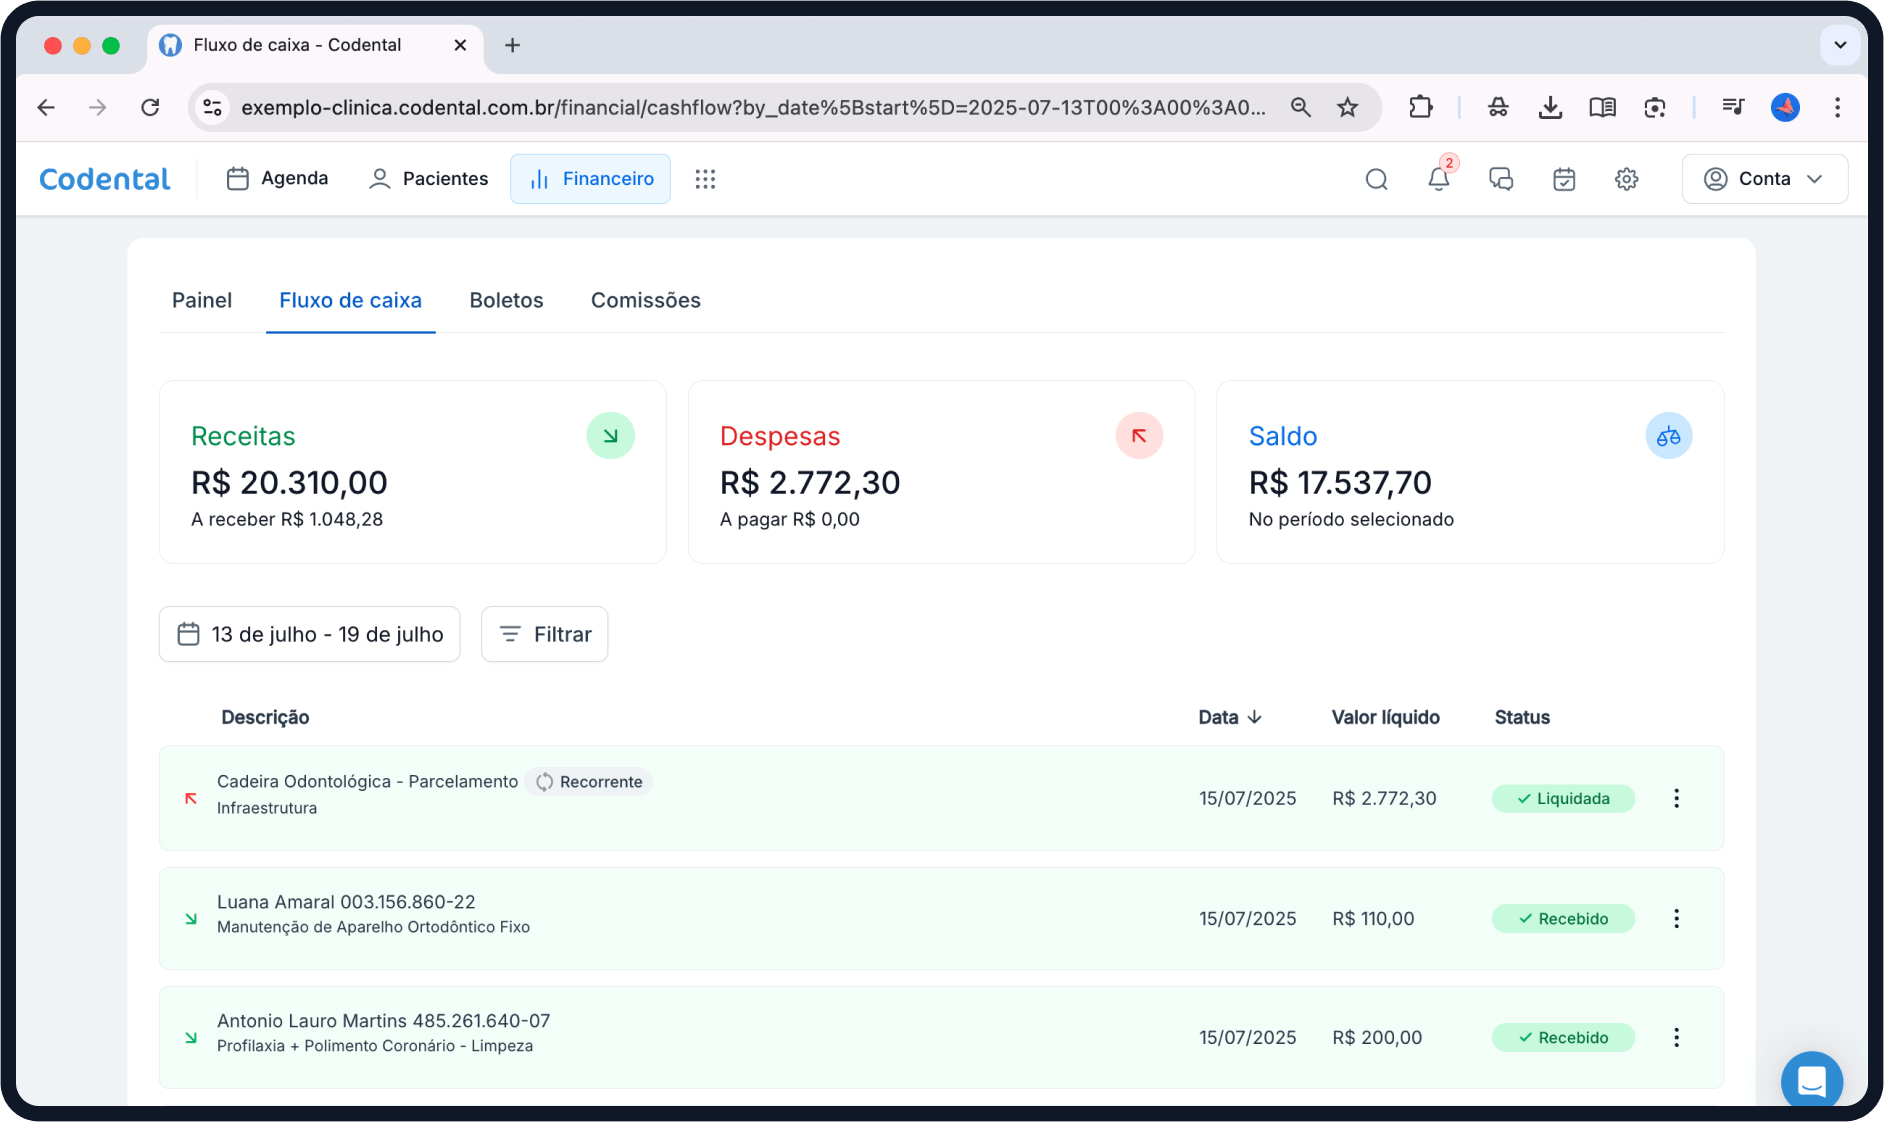
Task: Switch to the Comissões tab
Action: click(645, 300)
